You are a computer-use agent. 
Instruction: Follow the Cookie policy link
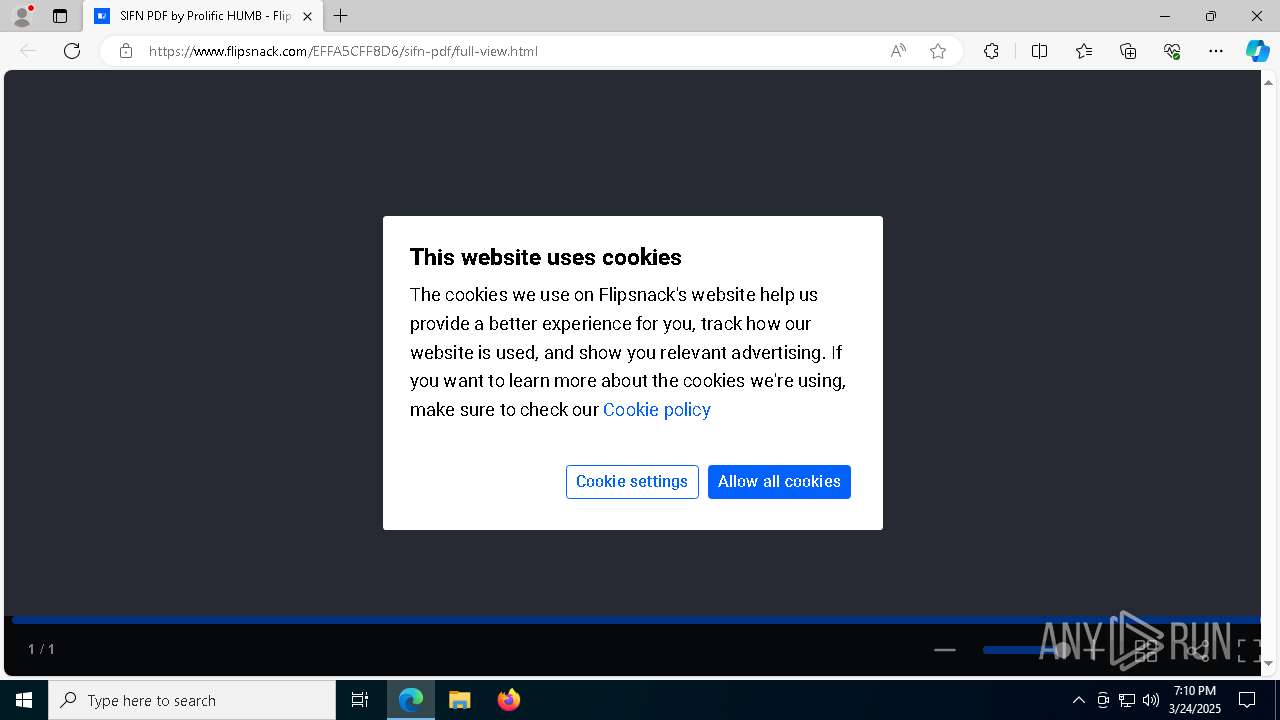pyautogui.click(x=657, y=409)
